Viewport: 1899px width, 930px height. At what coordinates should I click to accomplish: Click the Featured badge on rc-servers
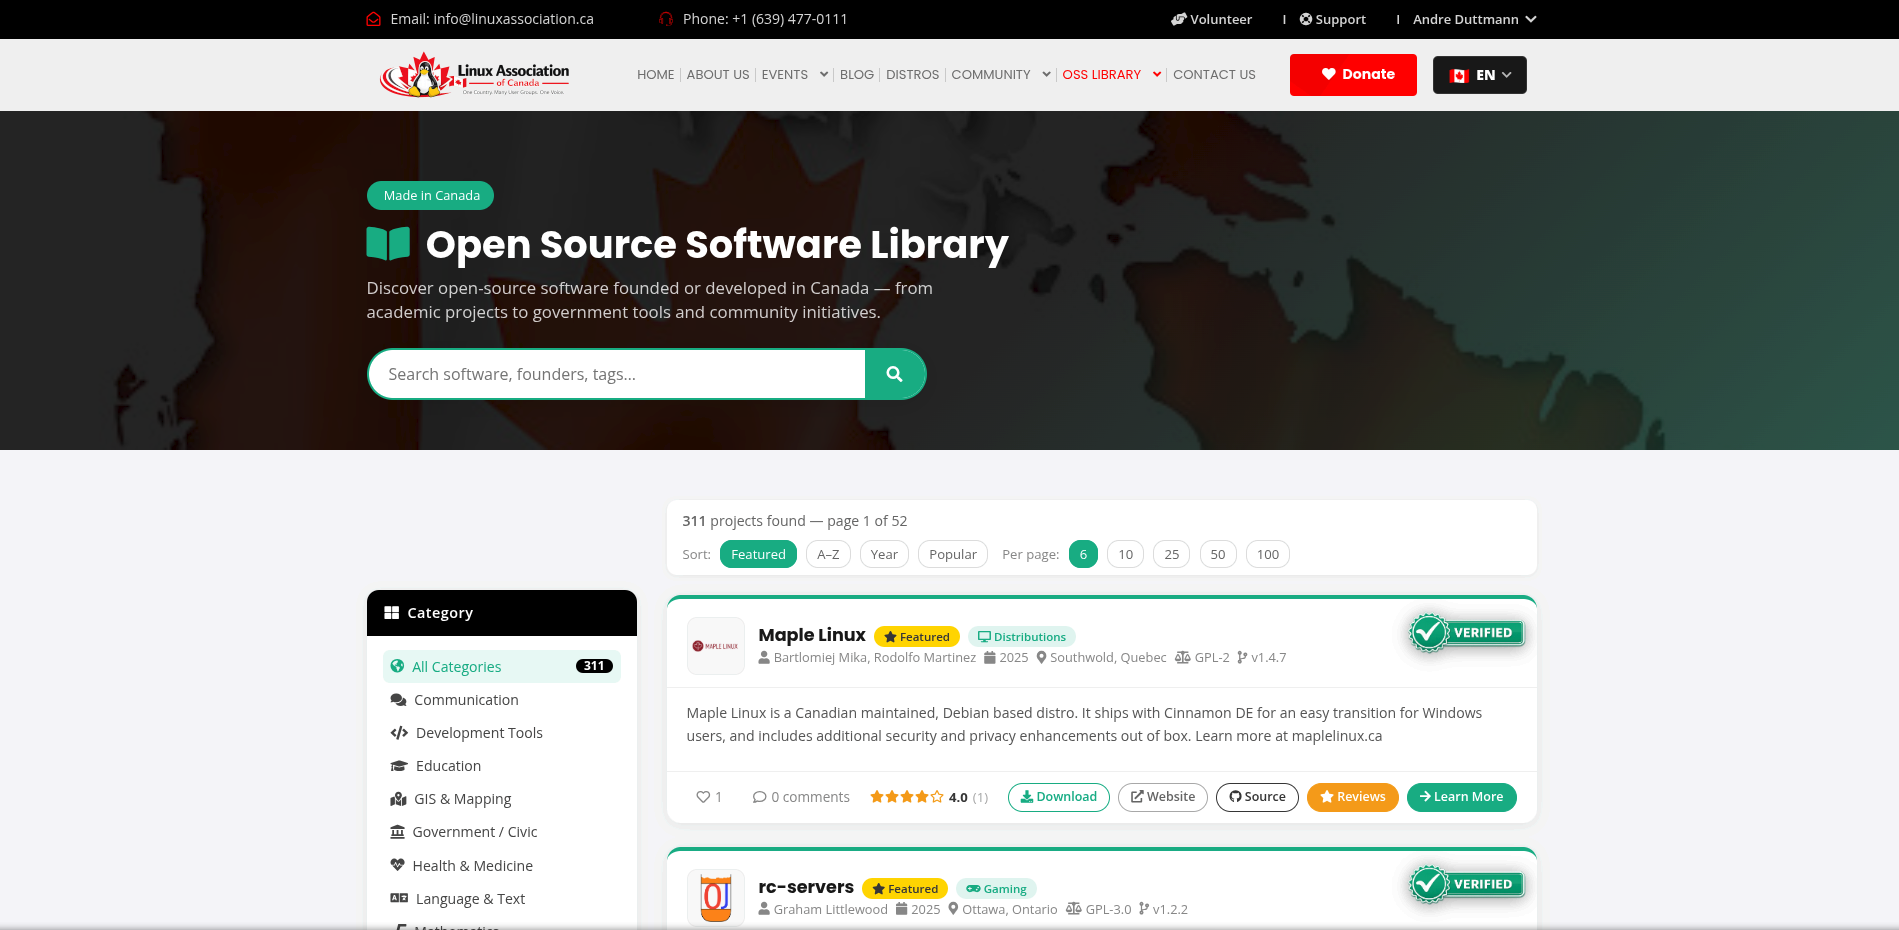(x=905, y=889)
